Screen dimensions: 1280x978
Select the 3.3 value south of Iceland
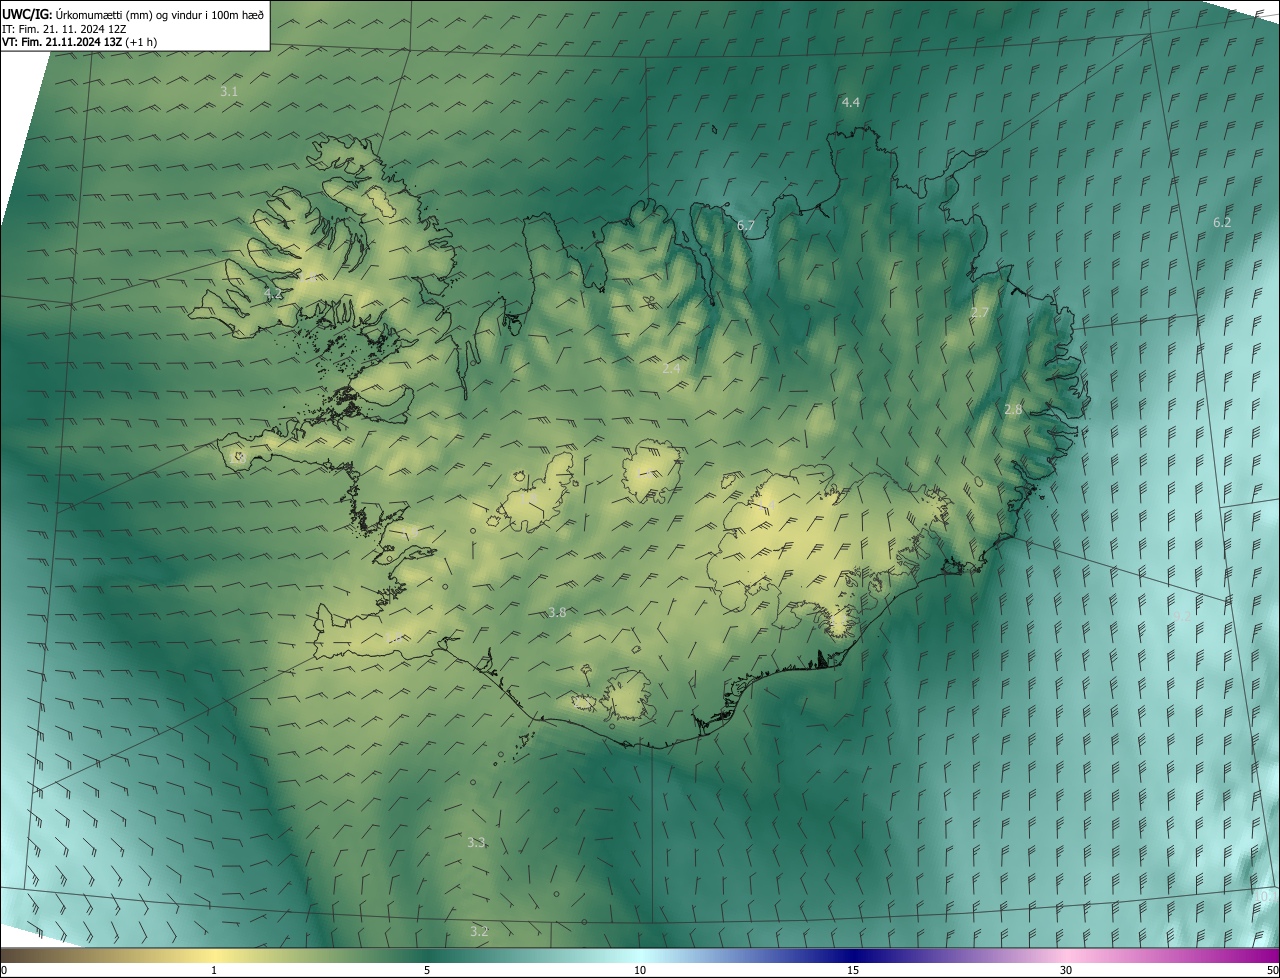476,843
